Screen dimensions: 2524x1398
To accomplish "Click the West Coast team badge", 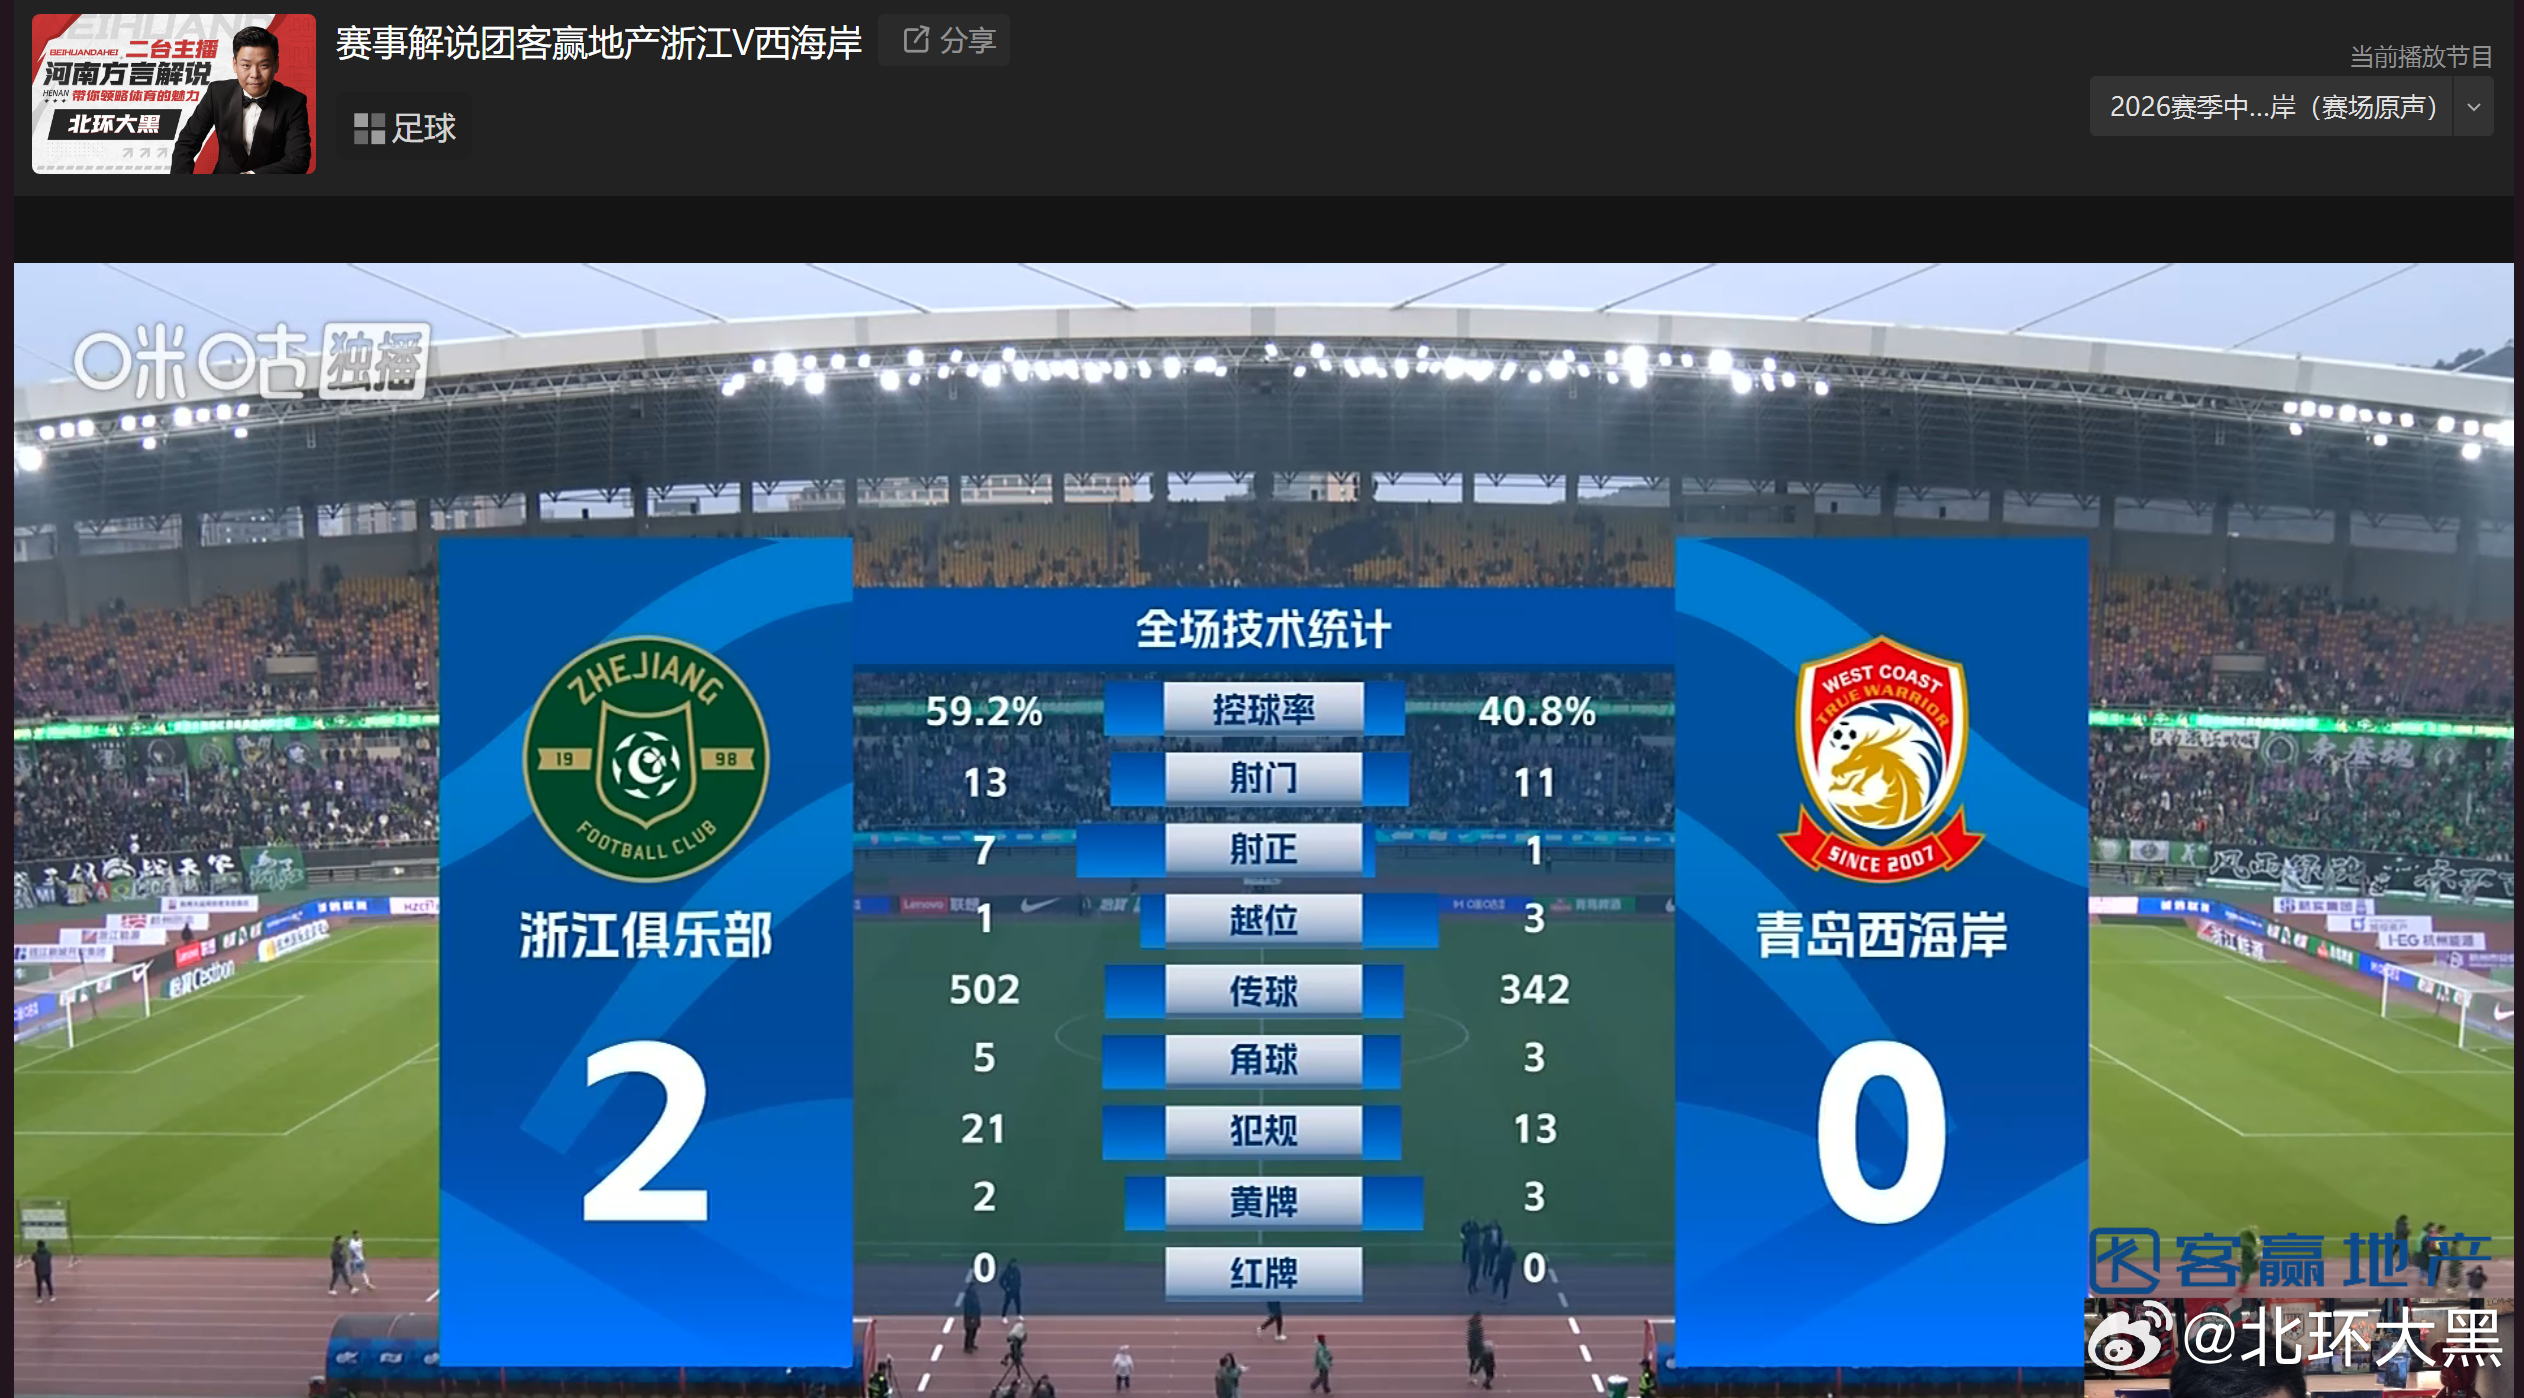I will pyautogui.click(x=1881, y=757).
